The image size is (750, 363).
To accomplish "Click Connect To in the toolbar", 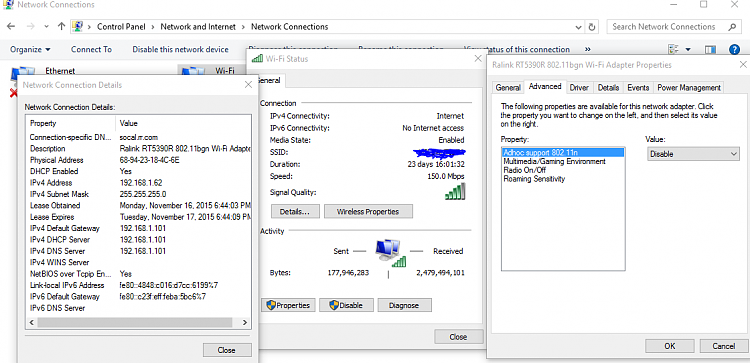I will (91, 49).
